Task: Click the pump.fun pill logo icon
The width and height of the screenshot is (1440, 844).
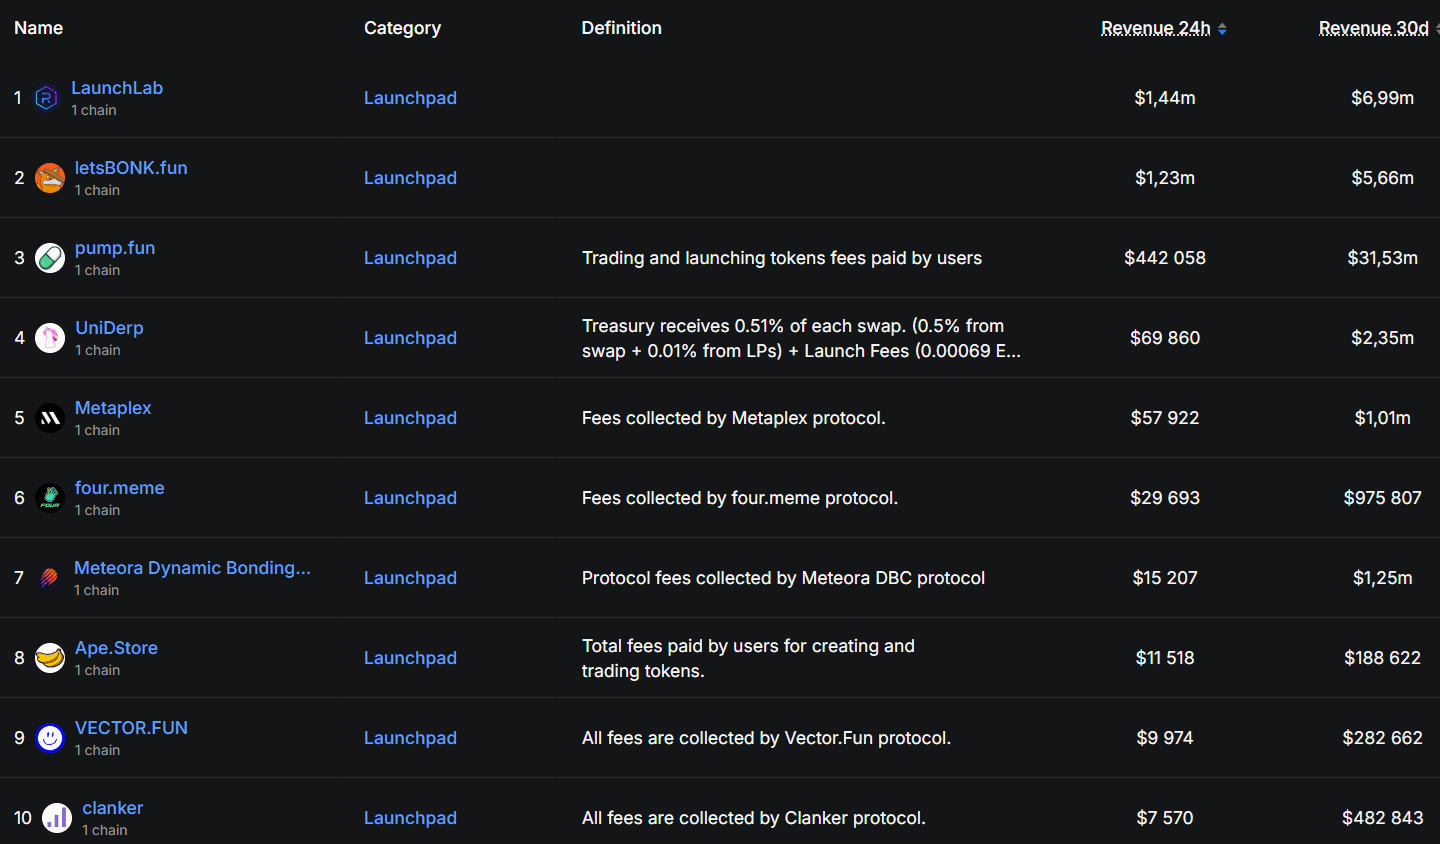Action: [x=50, y=258]
